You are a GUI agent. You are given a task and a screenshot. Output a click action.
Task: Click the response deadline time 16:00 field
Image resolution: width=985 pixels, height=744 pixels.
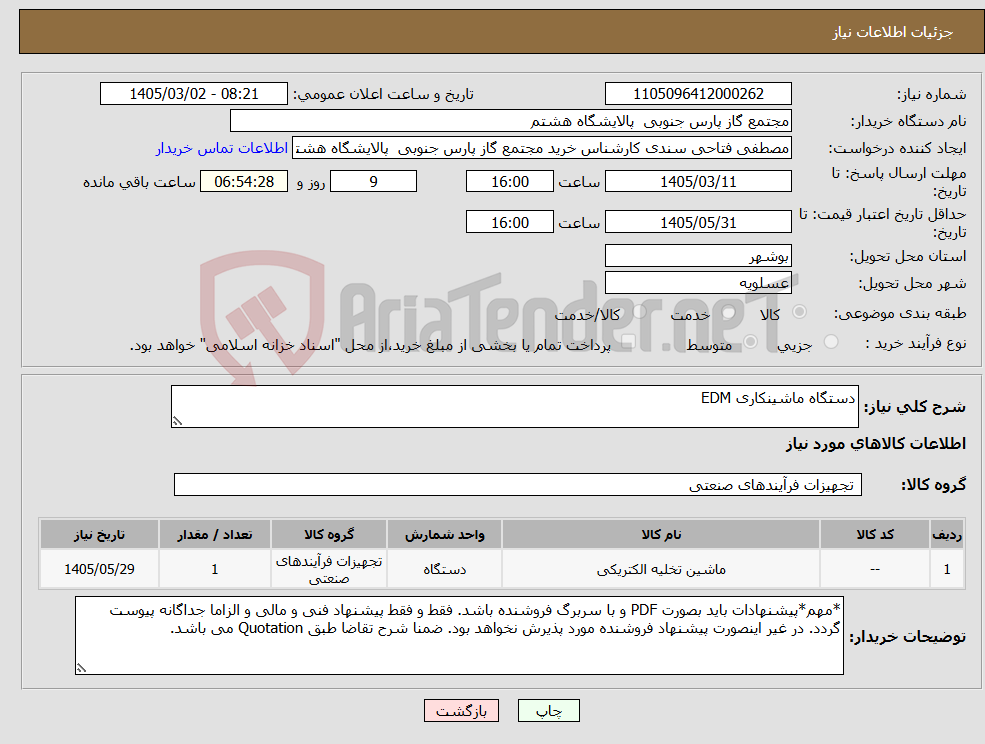click(509, 182)
